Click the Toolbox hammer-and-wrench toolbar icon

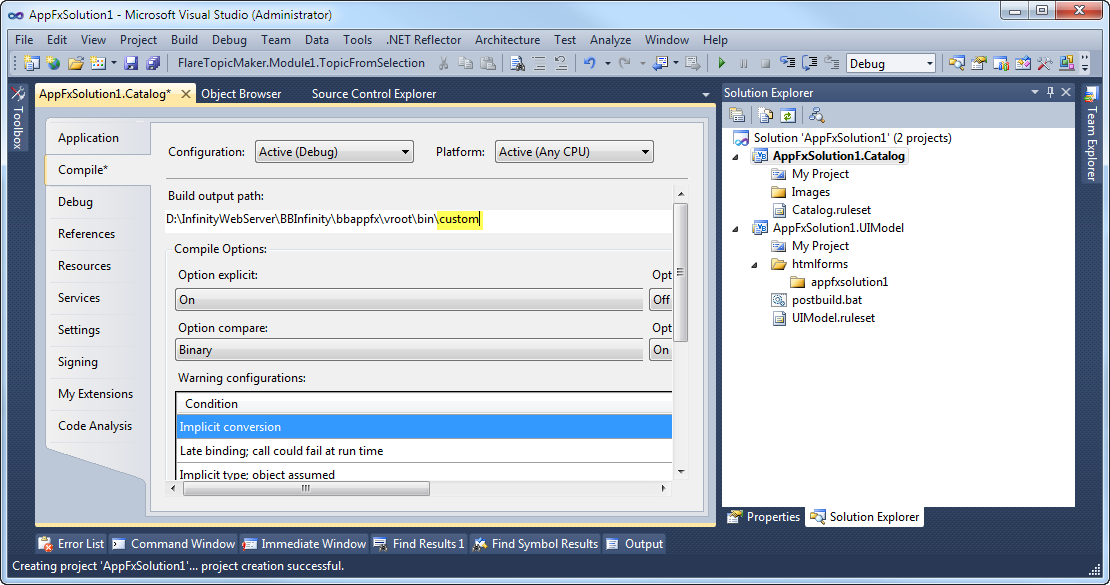[x=1044, y=63]
